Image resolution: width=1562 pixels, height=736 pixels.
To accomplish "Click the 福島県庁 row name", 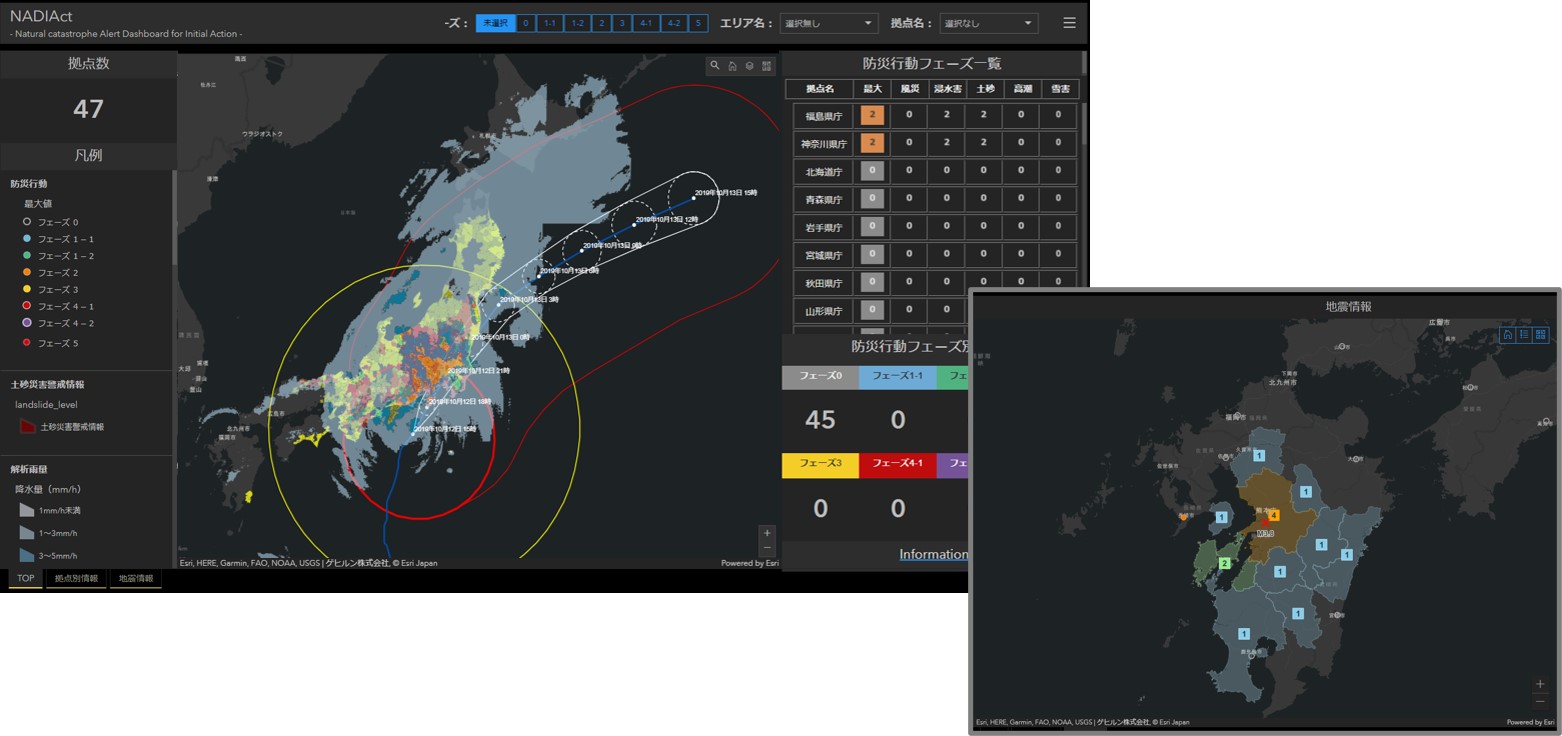I will click(824, 115).
